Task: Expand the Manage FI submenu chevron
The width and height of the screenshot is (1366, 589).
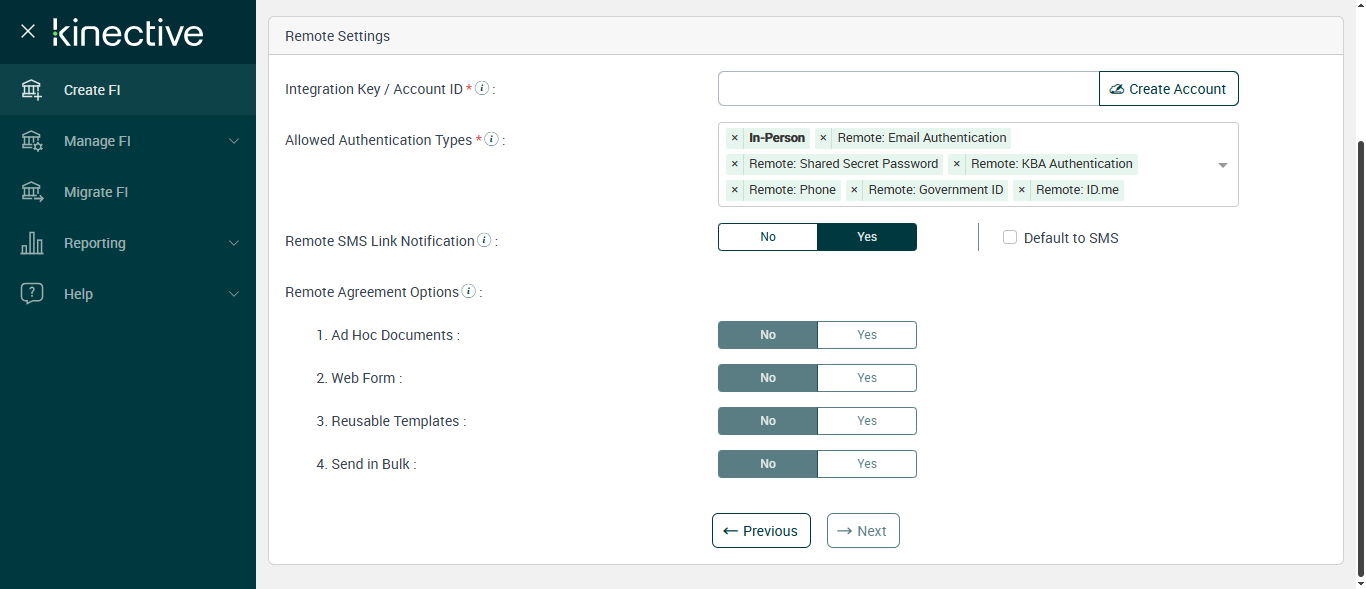Action: pyautogui.click(x=234, y=141)
